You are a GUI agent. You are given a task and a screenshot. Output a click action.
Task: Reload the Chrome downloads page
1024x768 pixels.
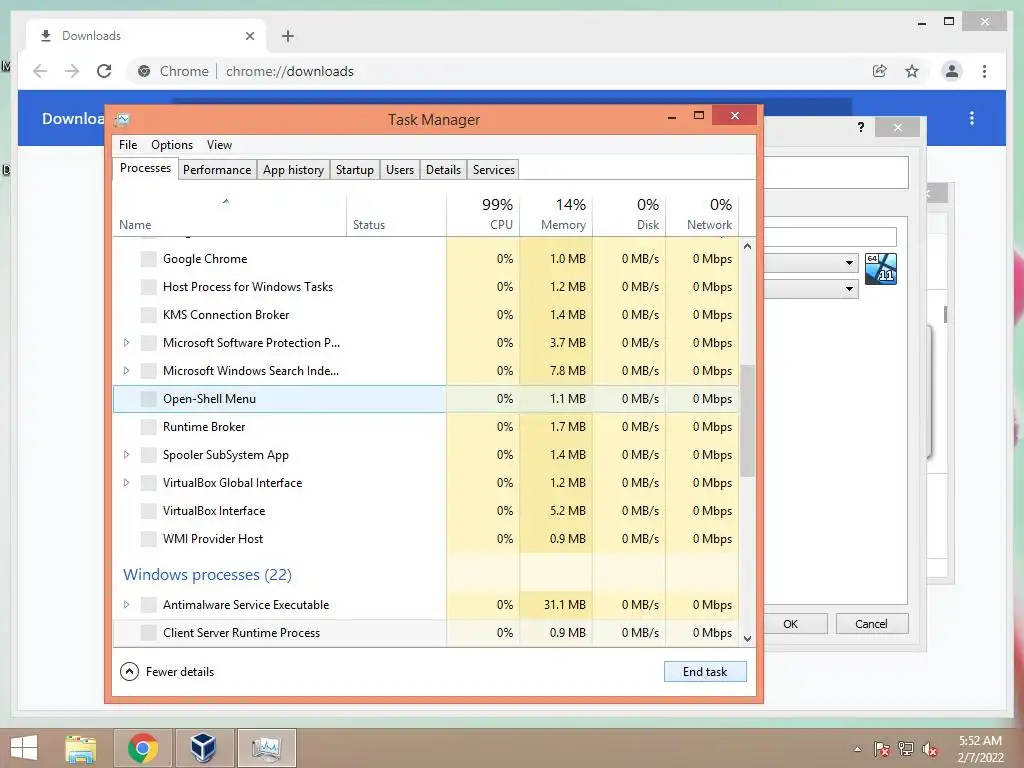pyautogui.click(x=104, y=71)
